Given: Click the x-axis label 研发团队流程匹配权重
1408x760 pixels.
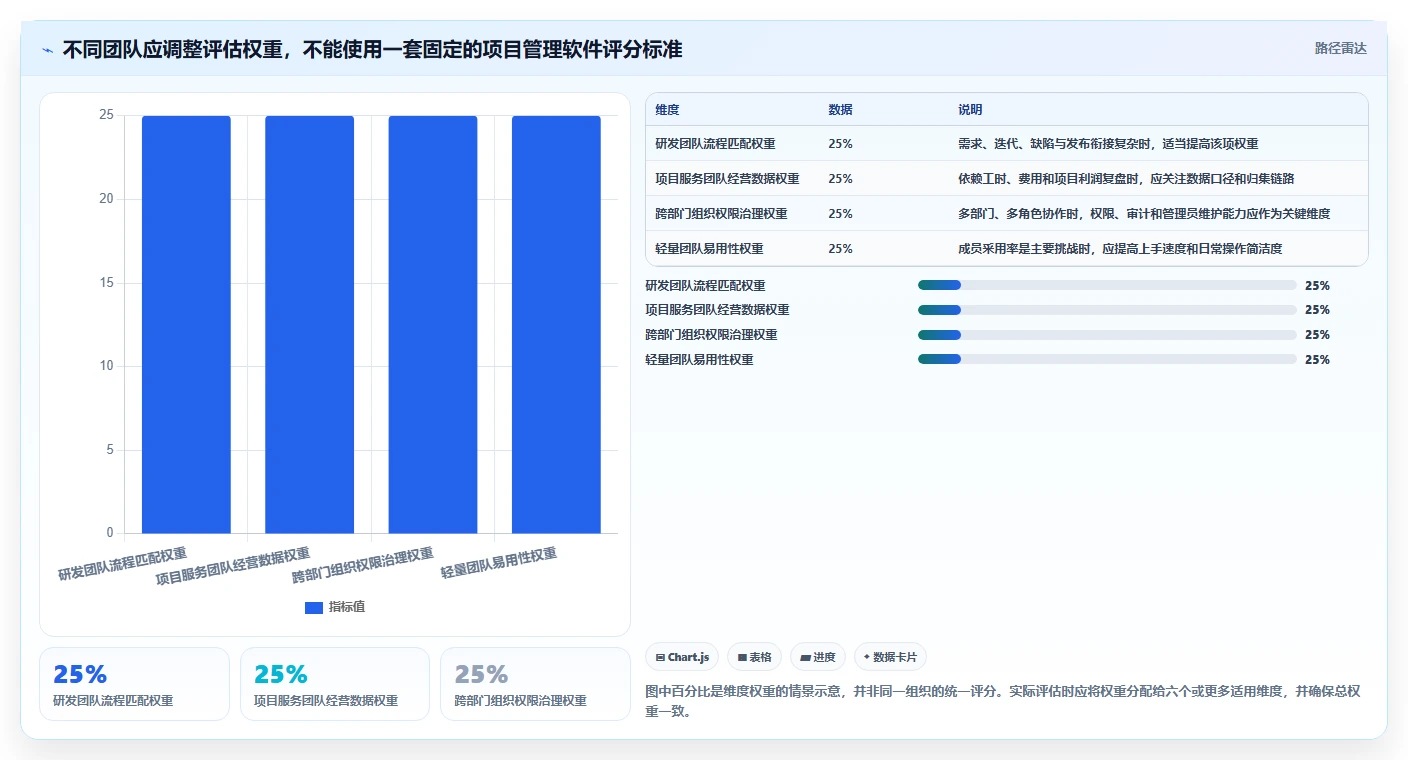Looking at the screenshot, I should tap(122, 564).
